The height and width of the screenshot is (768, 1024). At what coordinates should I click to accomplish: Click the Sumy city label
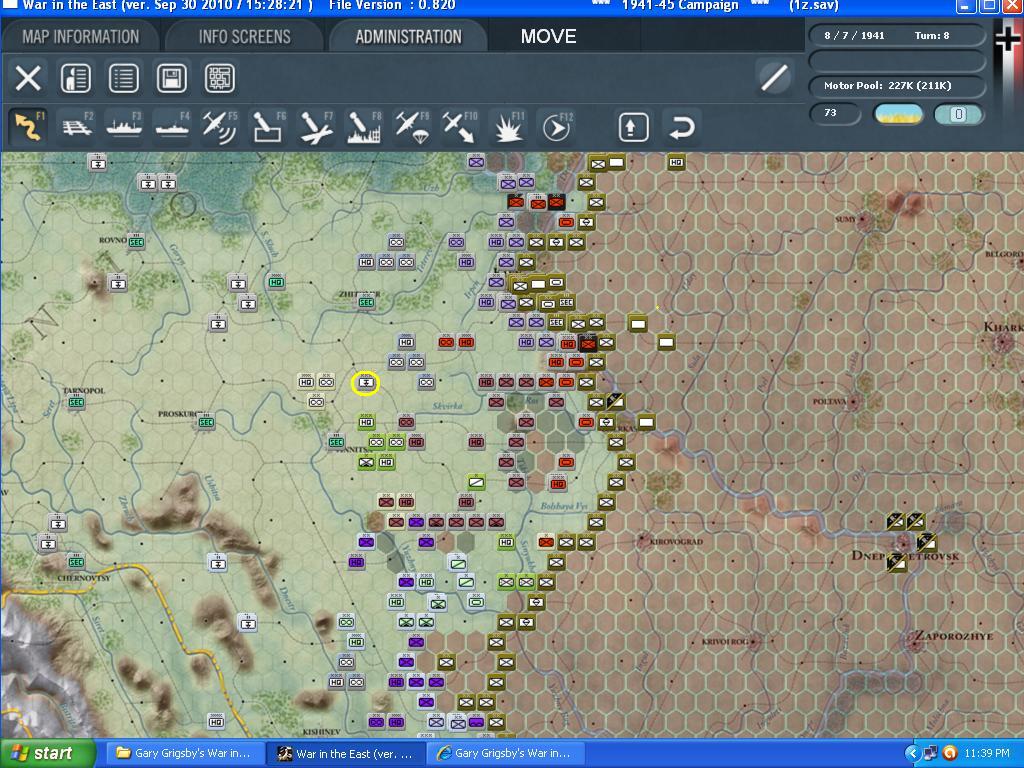tap(845, 219)
